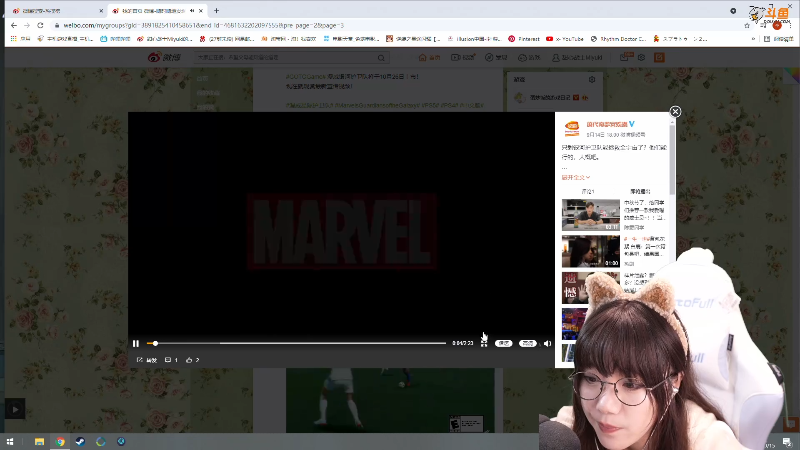Viewport: 800px width, 450px height.
Task: Close the active Weibo tab
Action: point(201,10)
